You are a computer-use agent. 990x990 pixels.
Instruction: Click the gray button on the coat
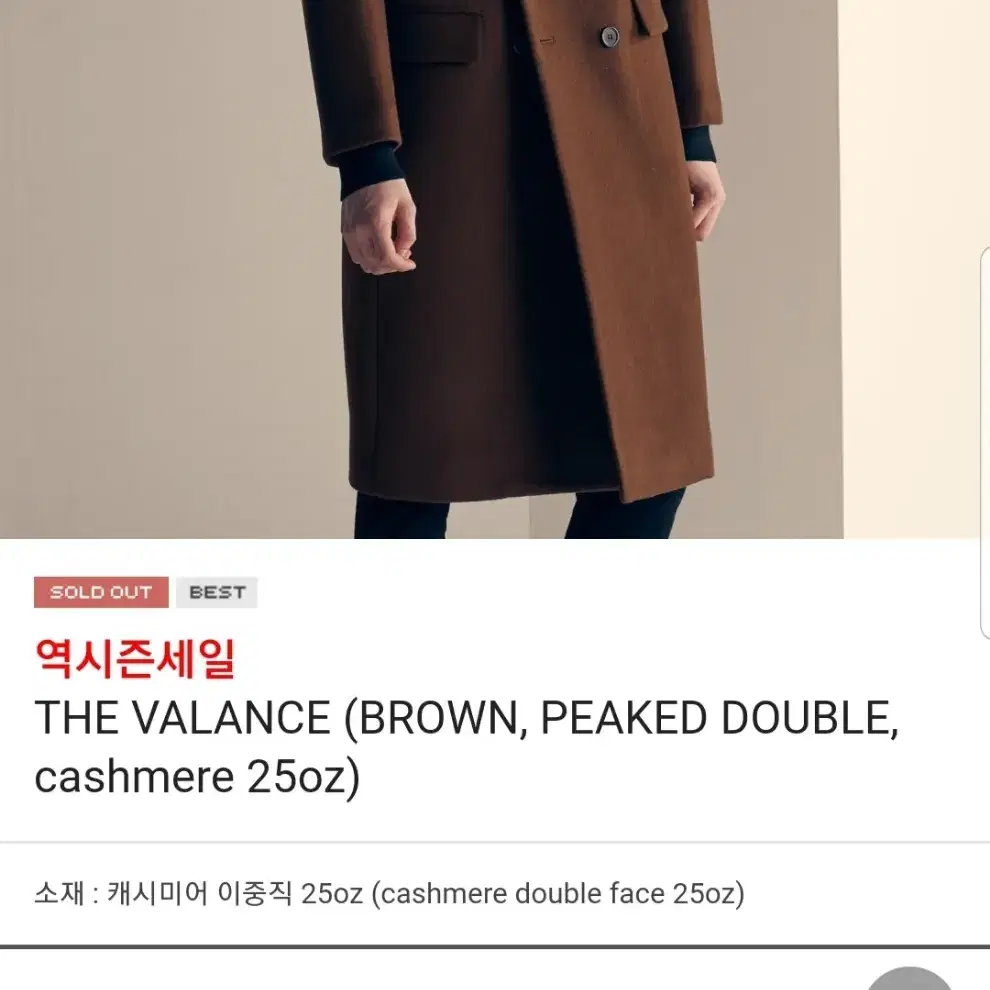point(609,37)
